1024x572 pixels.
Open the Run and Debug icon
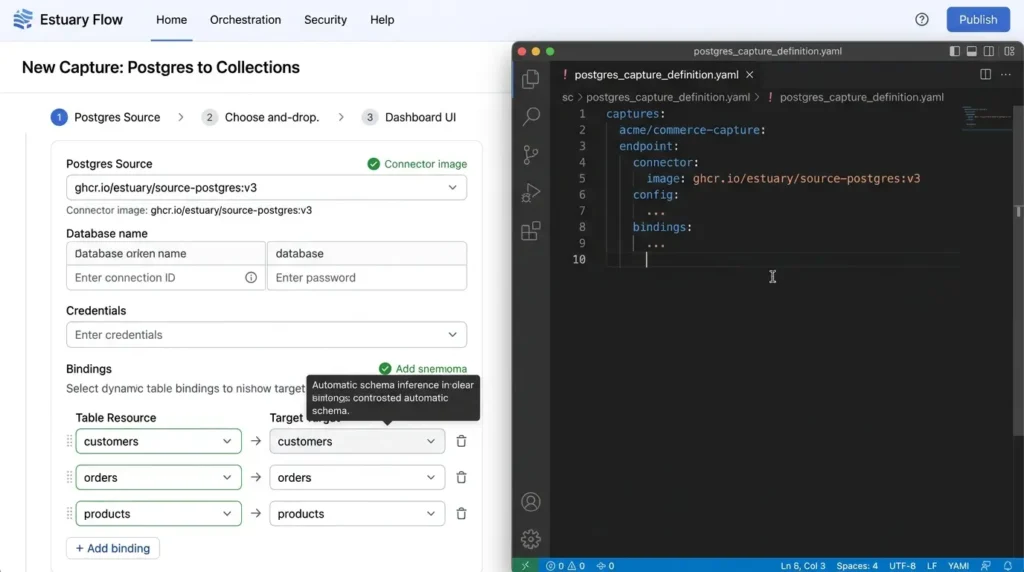[x=531, y=193]
